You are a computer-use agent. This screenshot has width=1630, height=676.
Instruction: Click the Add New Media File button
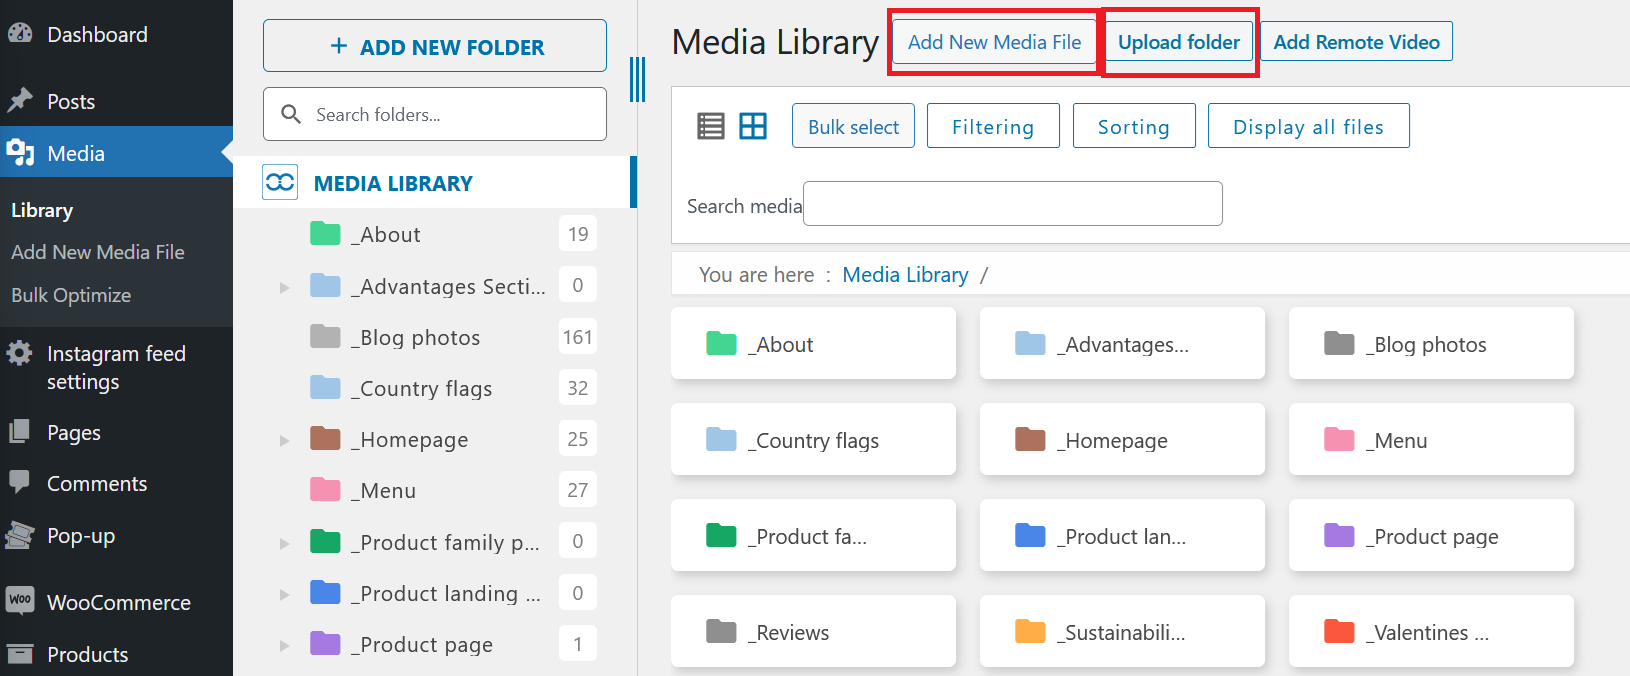click(x=994, y=42)
